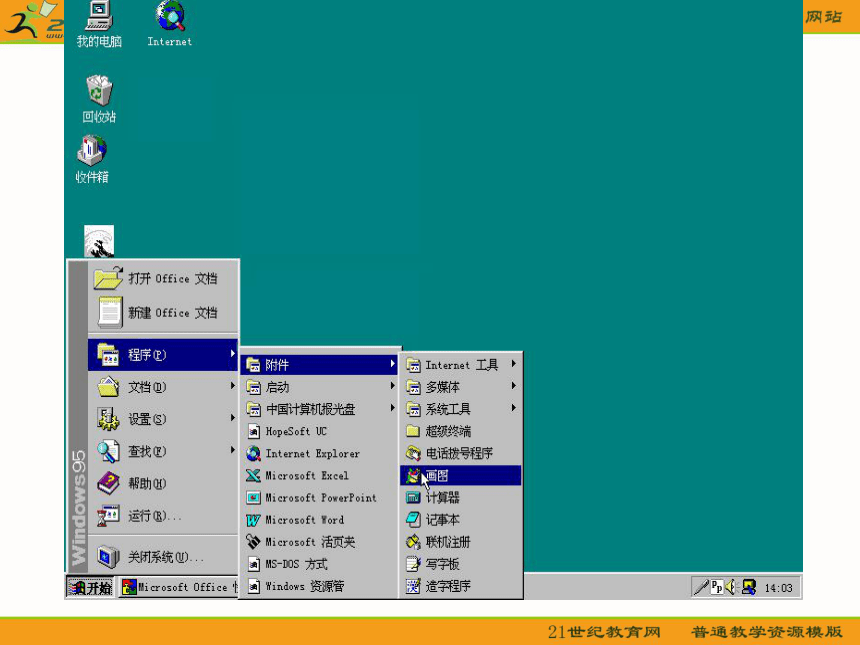Click the Microsoft PowerPoint icon

[x=253, y=497]
